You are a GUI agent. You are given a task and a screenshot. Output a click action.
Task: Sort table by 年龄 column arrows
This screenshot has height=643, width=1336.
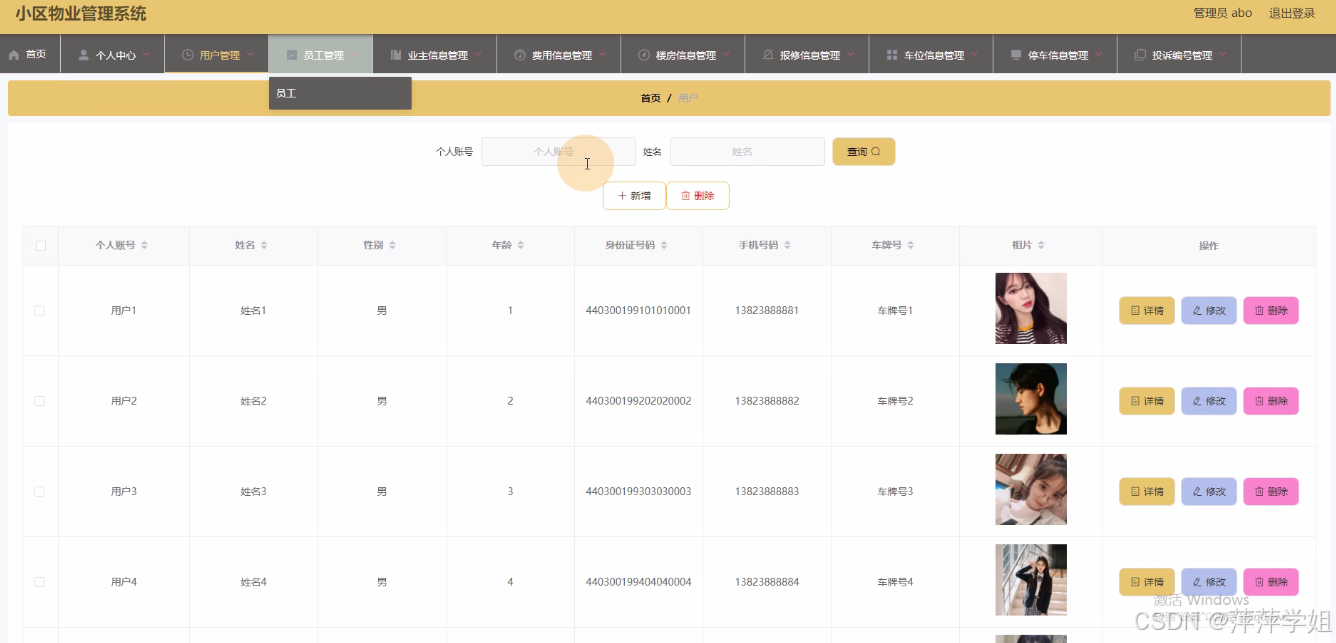(520, 246)
